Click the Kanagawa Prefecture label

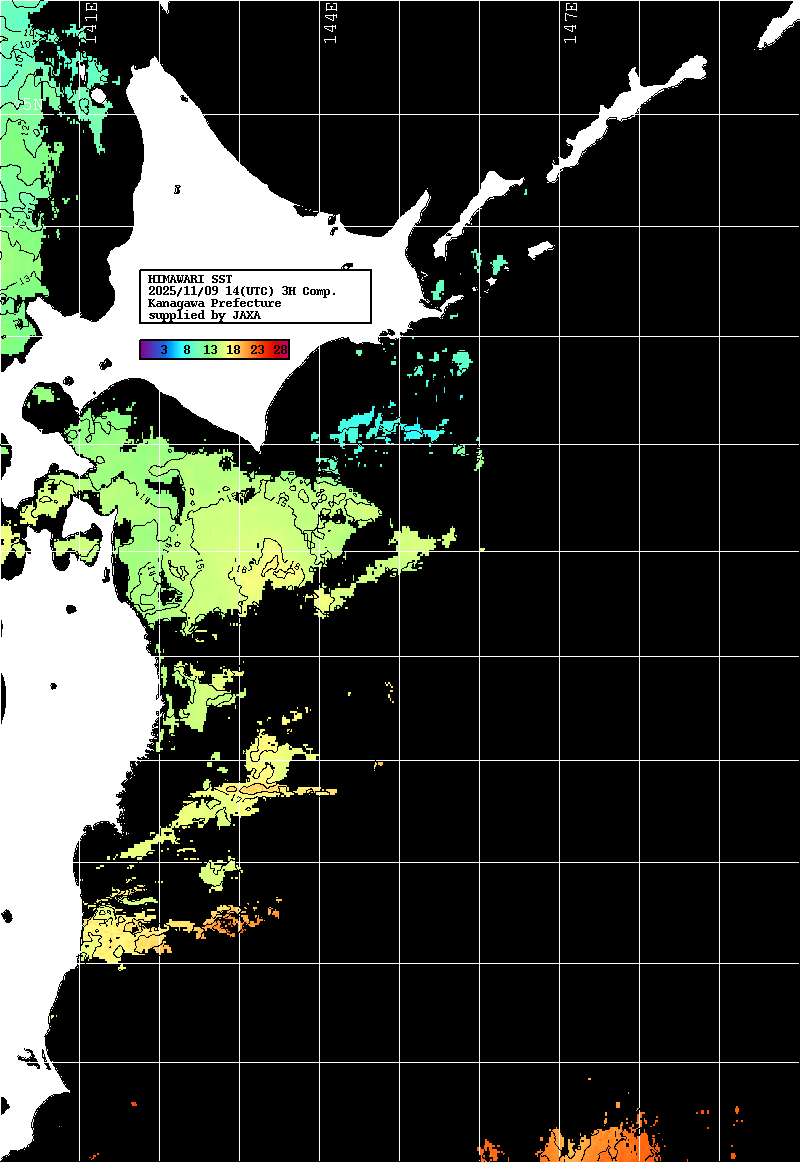(214, 303)
